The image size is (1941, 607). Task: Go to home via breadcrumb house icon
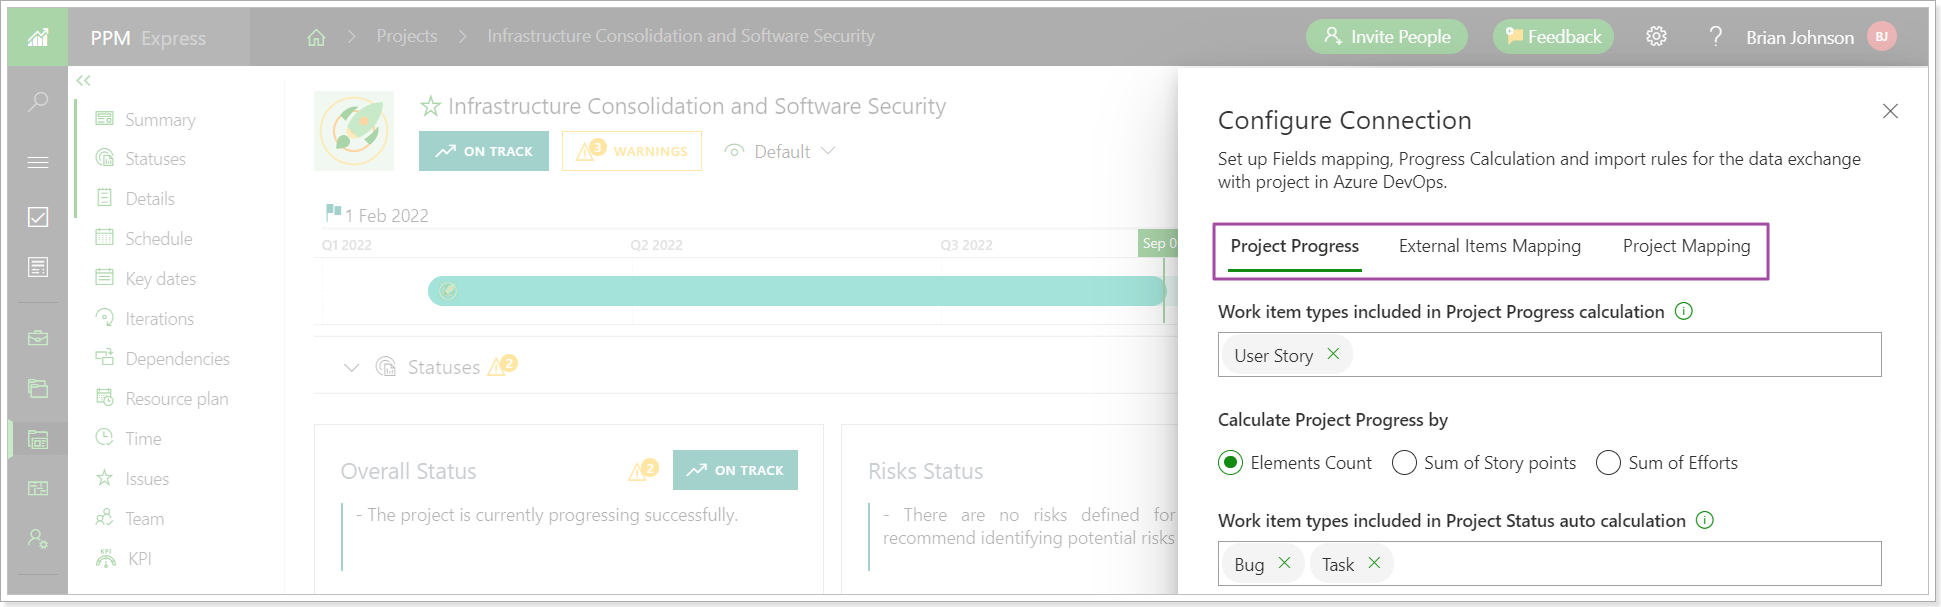pyautogui.click(x=316, y=37)
